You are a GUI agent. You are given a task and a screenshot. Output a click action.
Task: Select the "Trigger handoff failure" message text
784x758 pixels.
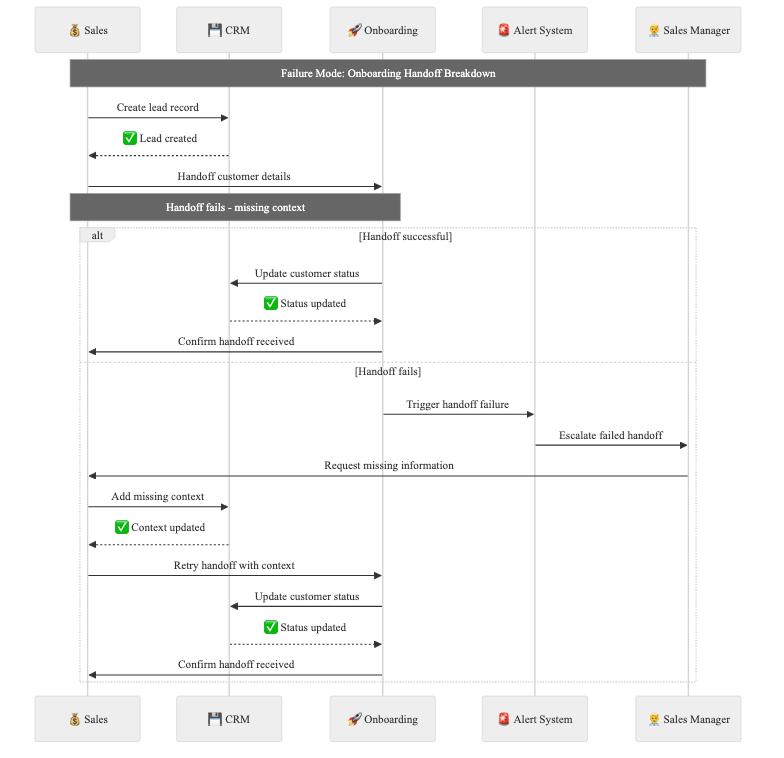point(457,405)
